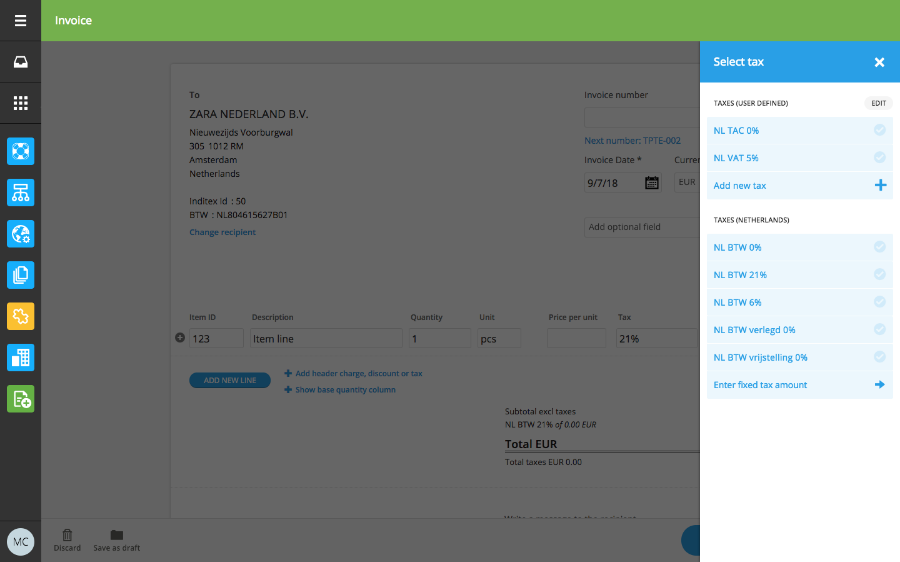The height and width of the screenshot is (562, 900).
Task: Click the Price per unit field
Action: (x=576, y=339)
